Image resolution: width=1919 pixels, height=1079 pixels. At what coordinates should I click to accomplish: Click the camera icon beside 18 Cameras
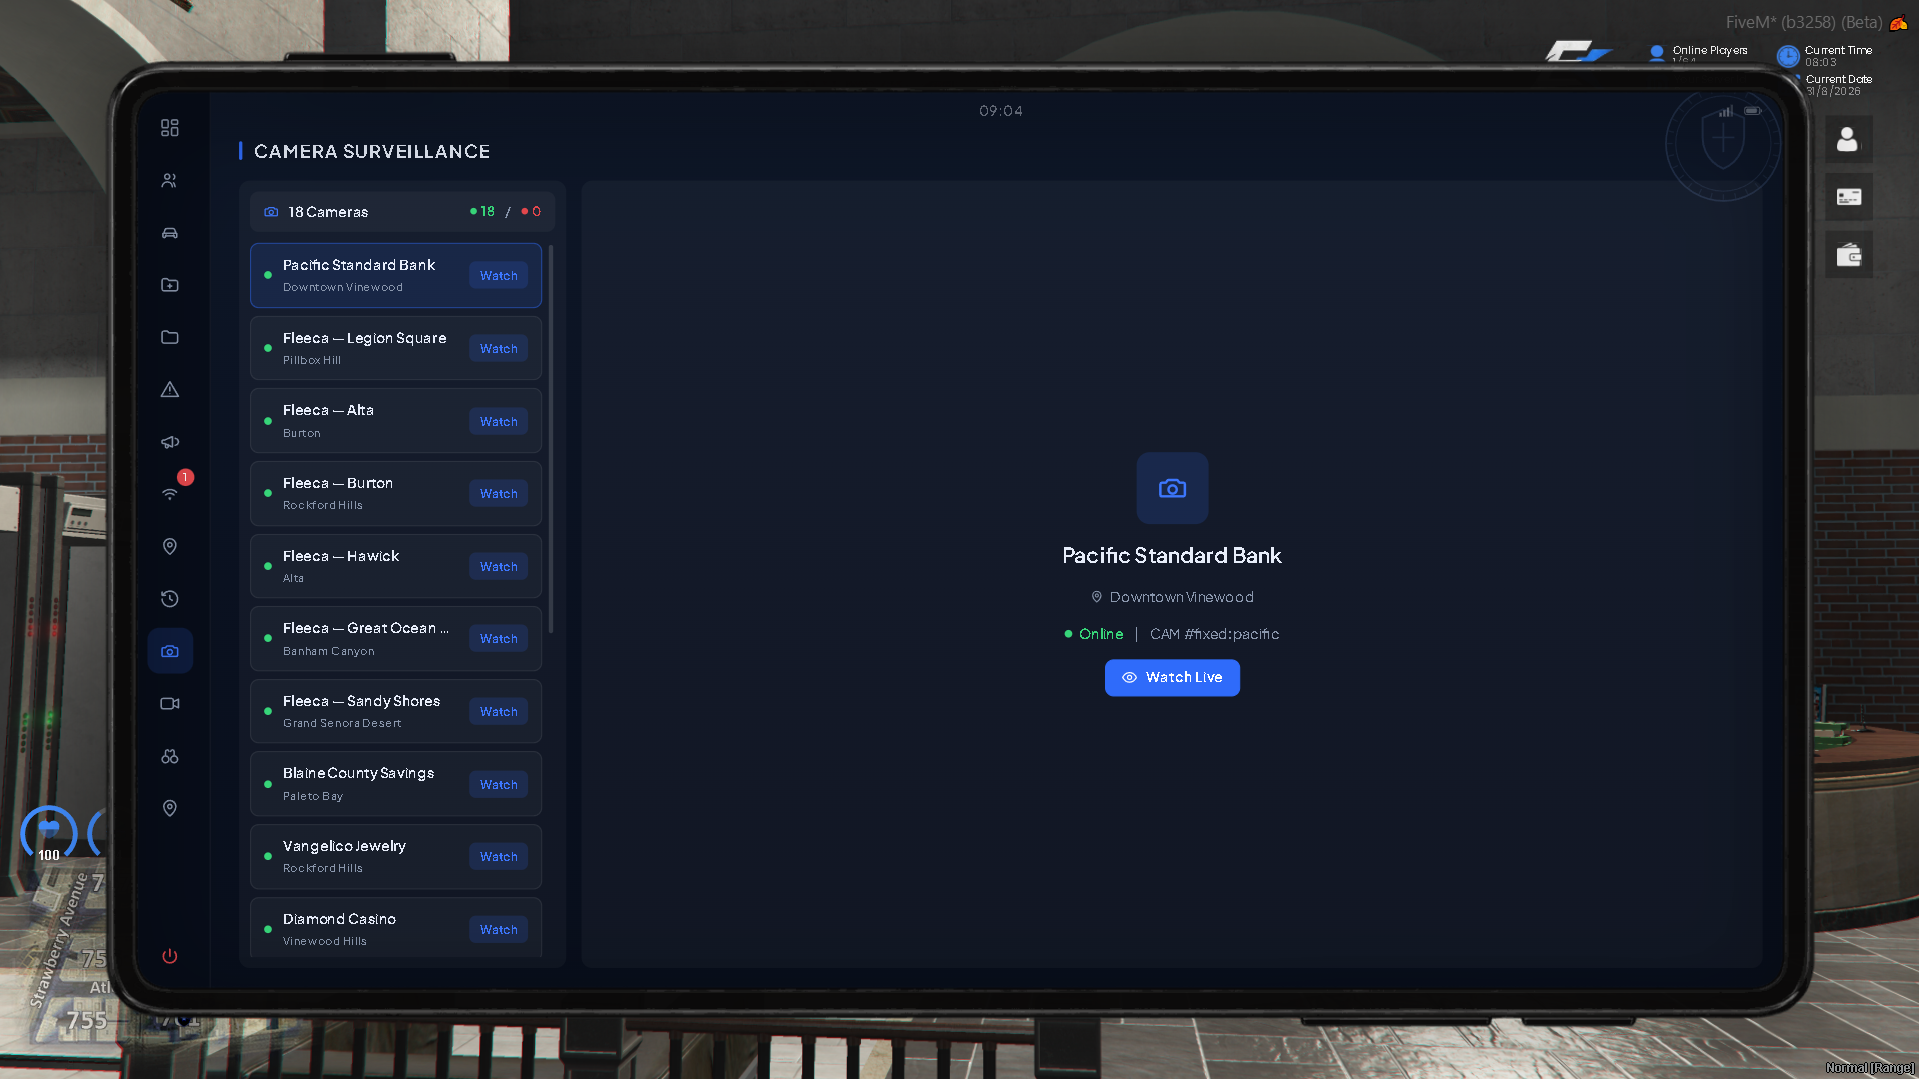click(271, 212)
